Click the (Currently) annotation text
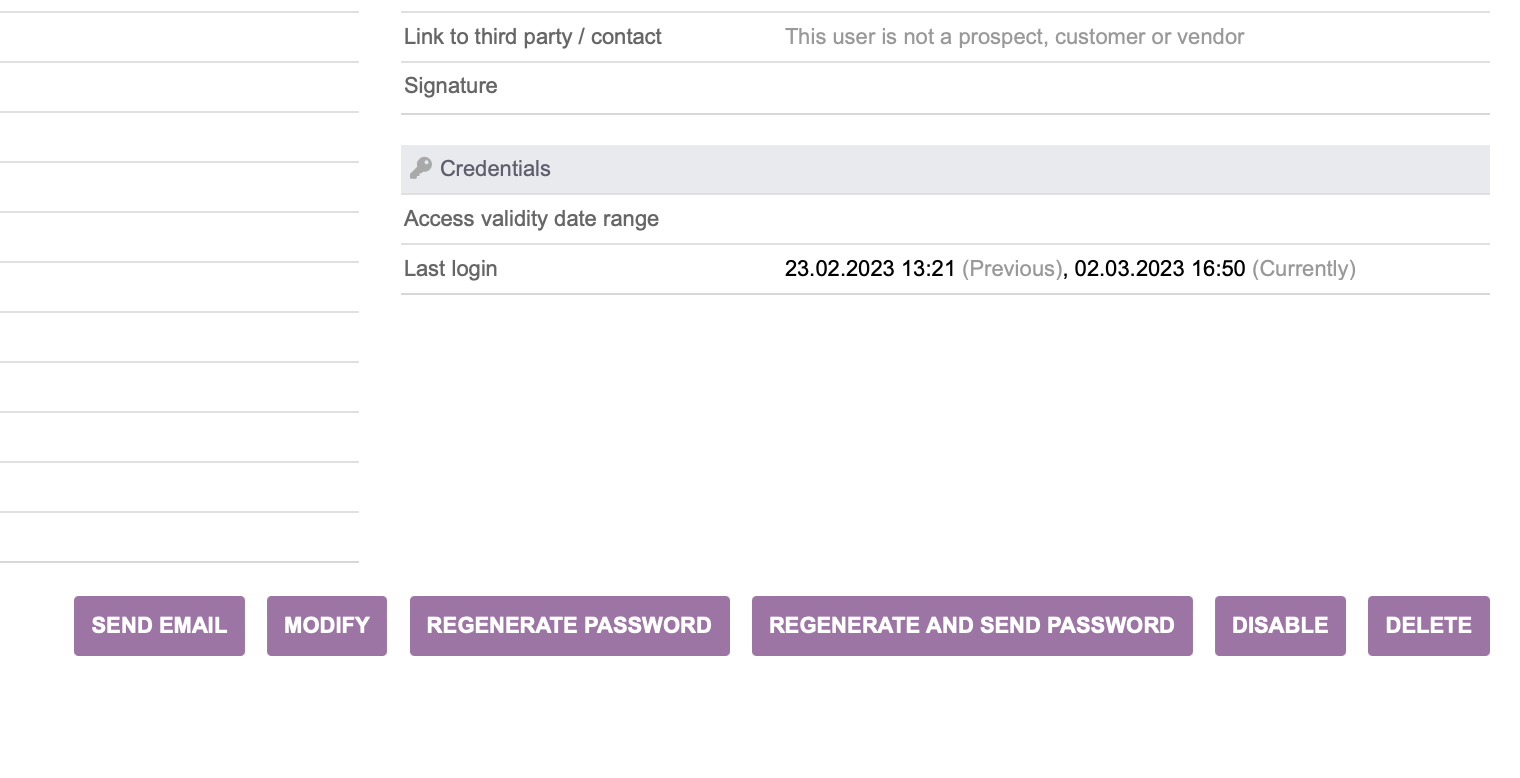Screen dimensions: 1520x778 (x=1304, y=269)
